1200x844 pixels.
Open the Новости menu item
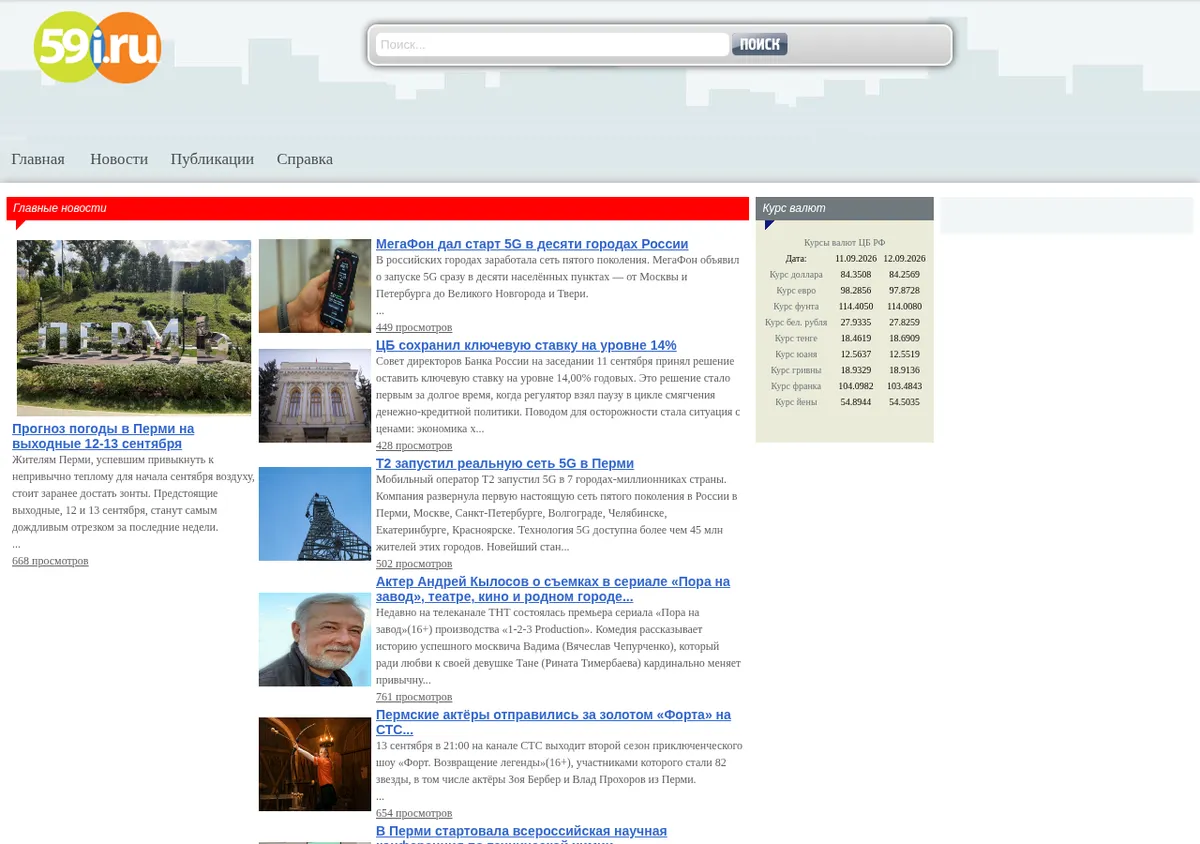(119, 159)
